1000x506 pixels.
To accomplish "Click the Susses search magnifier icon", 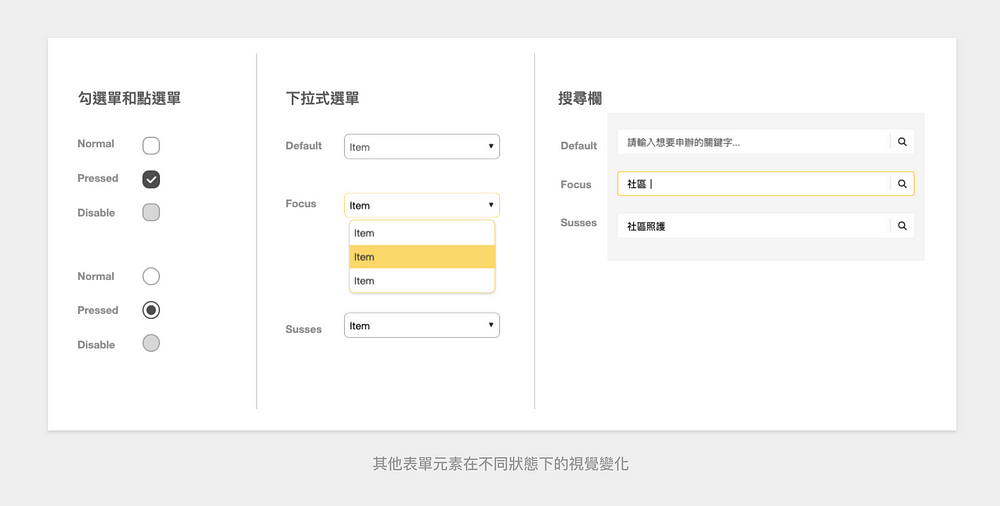I will 902,226.
